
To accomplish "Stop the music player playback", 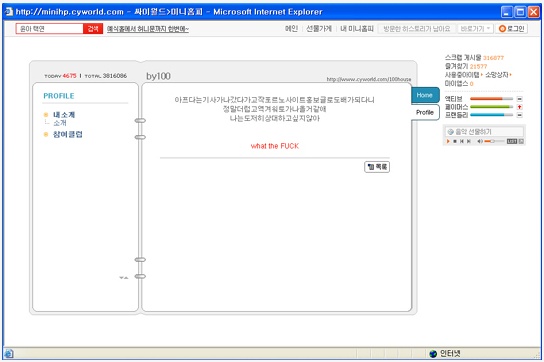I will 455,141.
